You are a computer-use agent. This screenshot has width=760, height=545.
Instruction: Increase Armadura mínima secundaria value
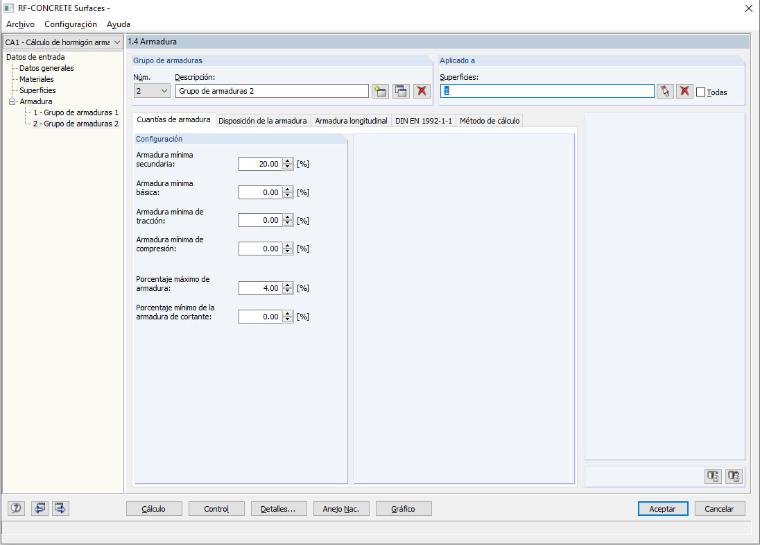[288, 161]
